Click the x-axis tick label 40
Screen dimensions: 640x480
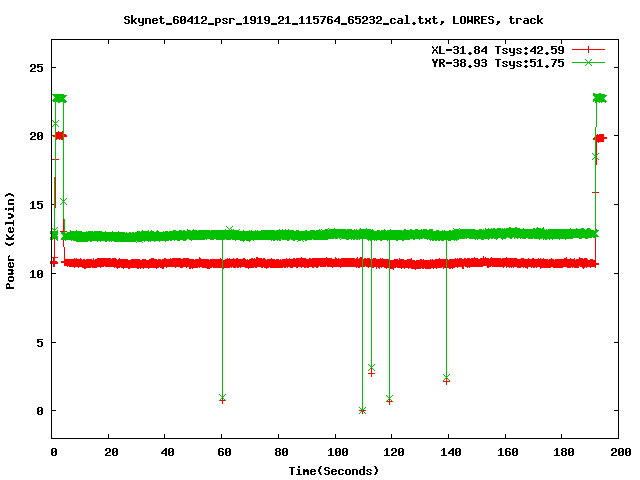[167, 452]
